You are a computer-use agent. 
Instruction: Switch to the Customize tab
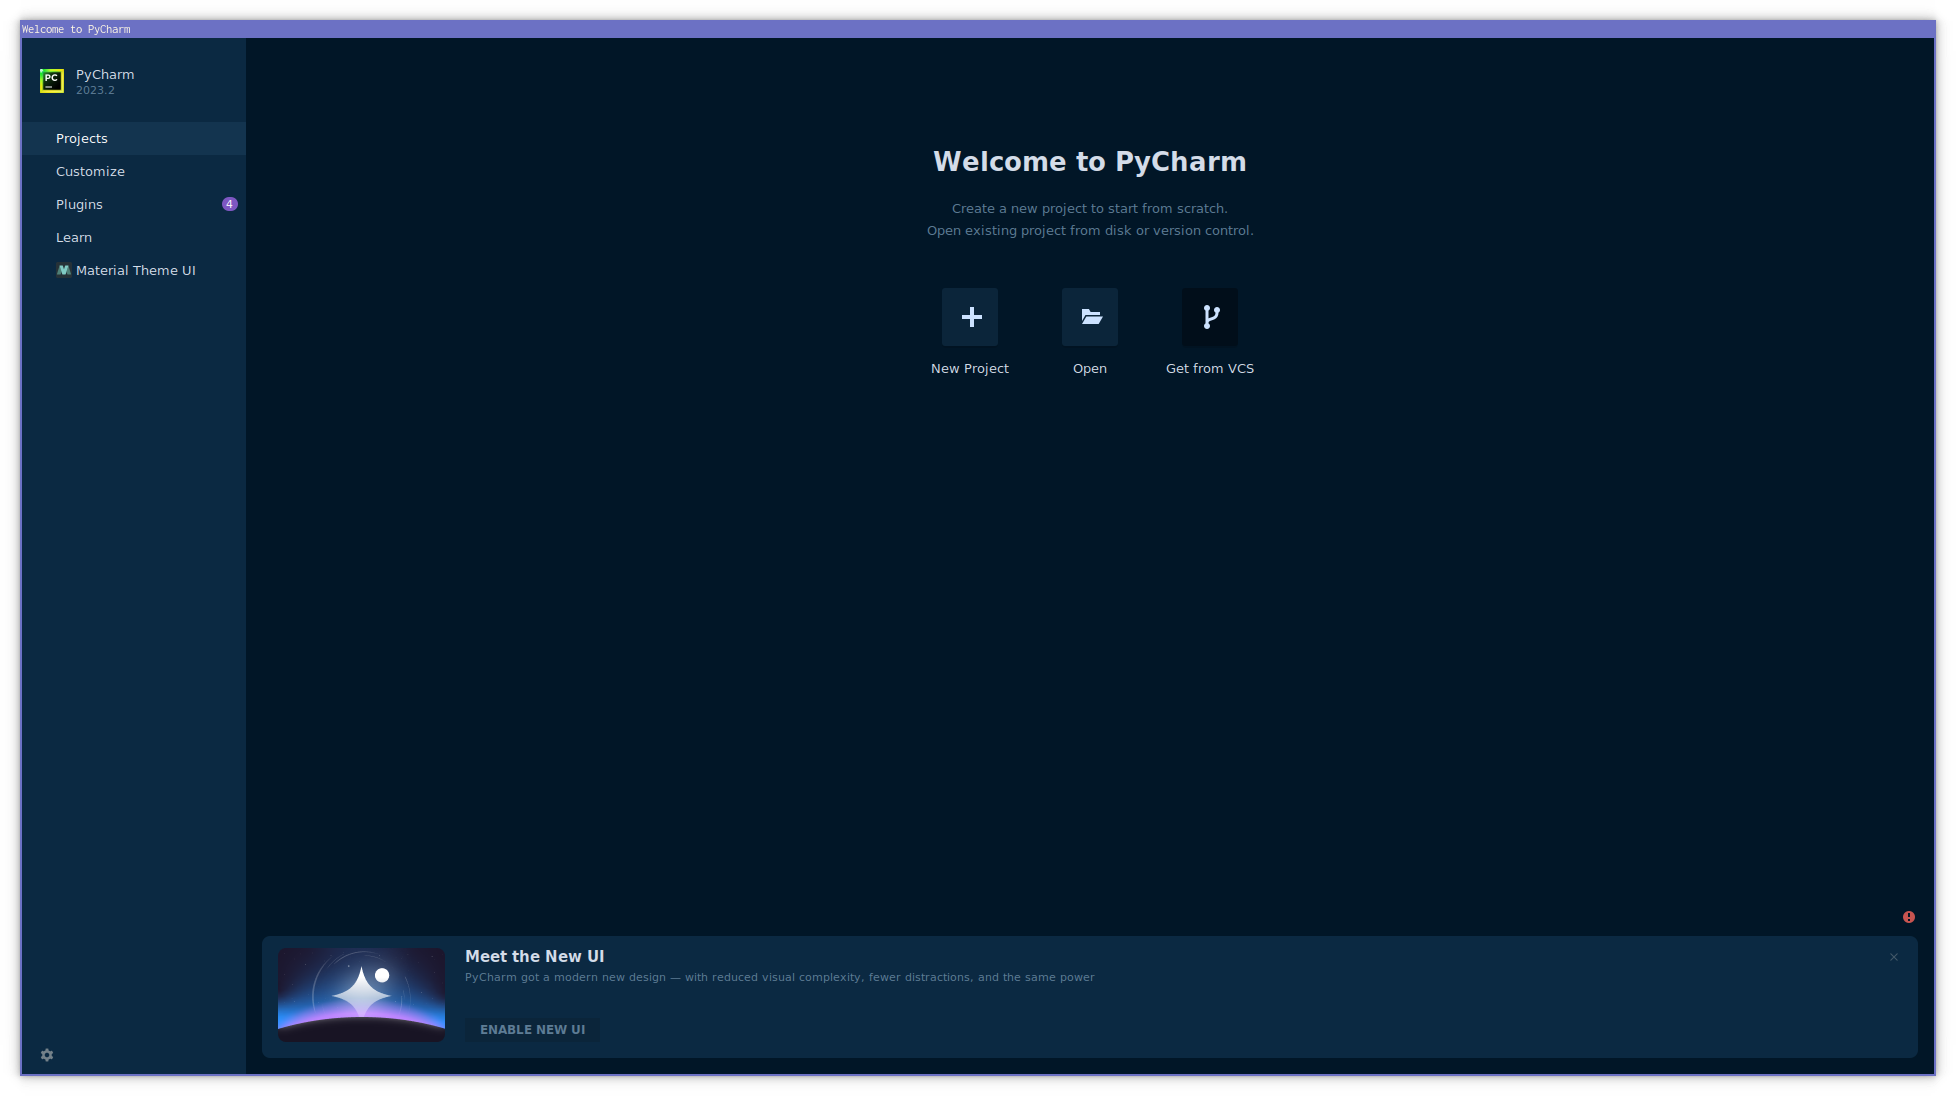[134, 171]
